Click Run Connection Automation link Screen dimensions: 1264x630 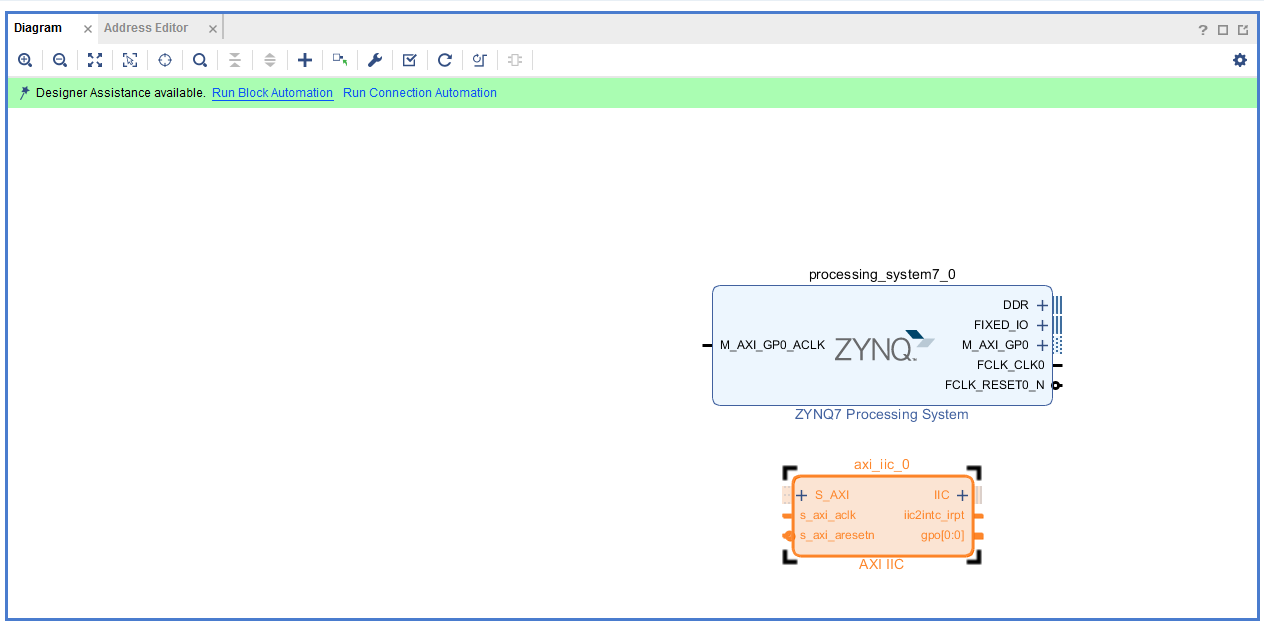(x=420, y=93)
